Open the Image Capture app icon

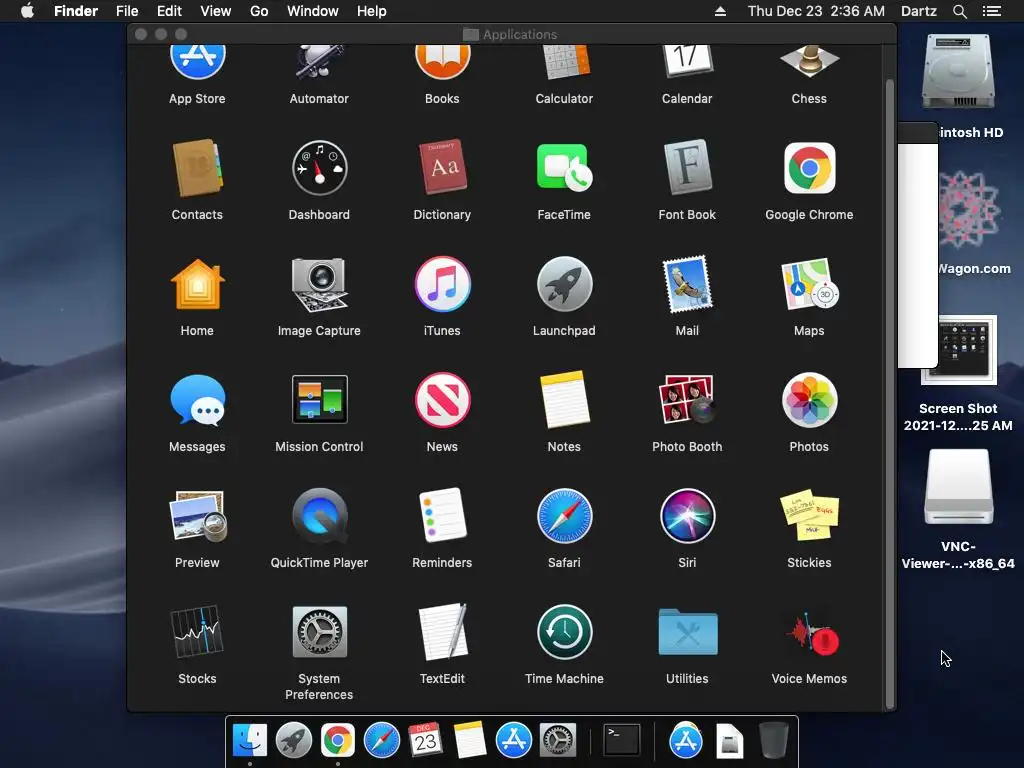319,285
